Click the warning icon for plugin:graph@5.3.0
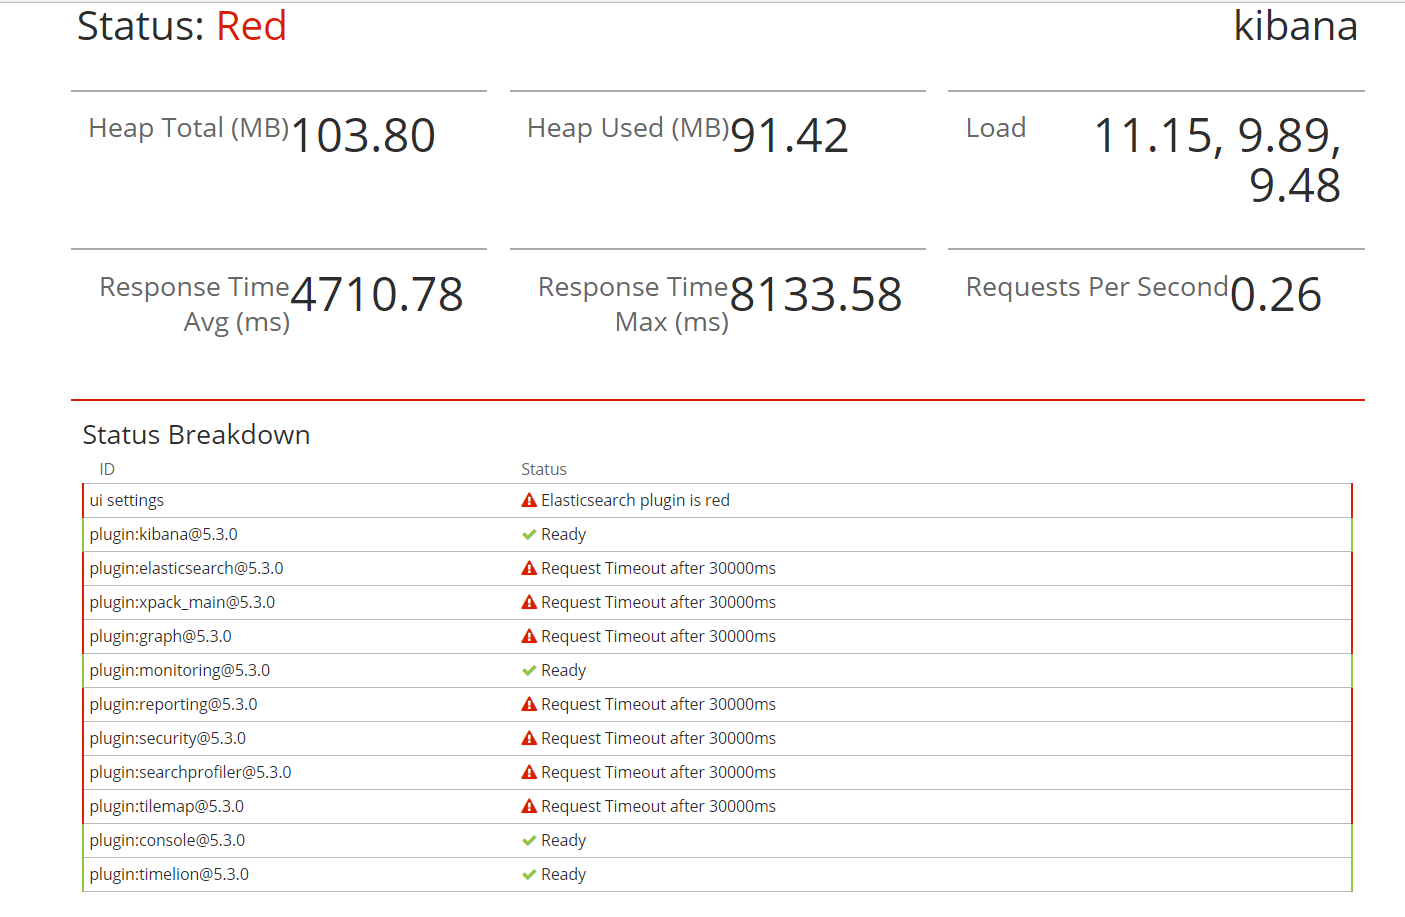The width and height of the screenshot is (1405, 917). click(529, 636)
